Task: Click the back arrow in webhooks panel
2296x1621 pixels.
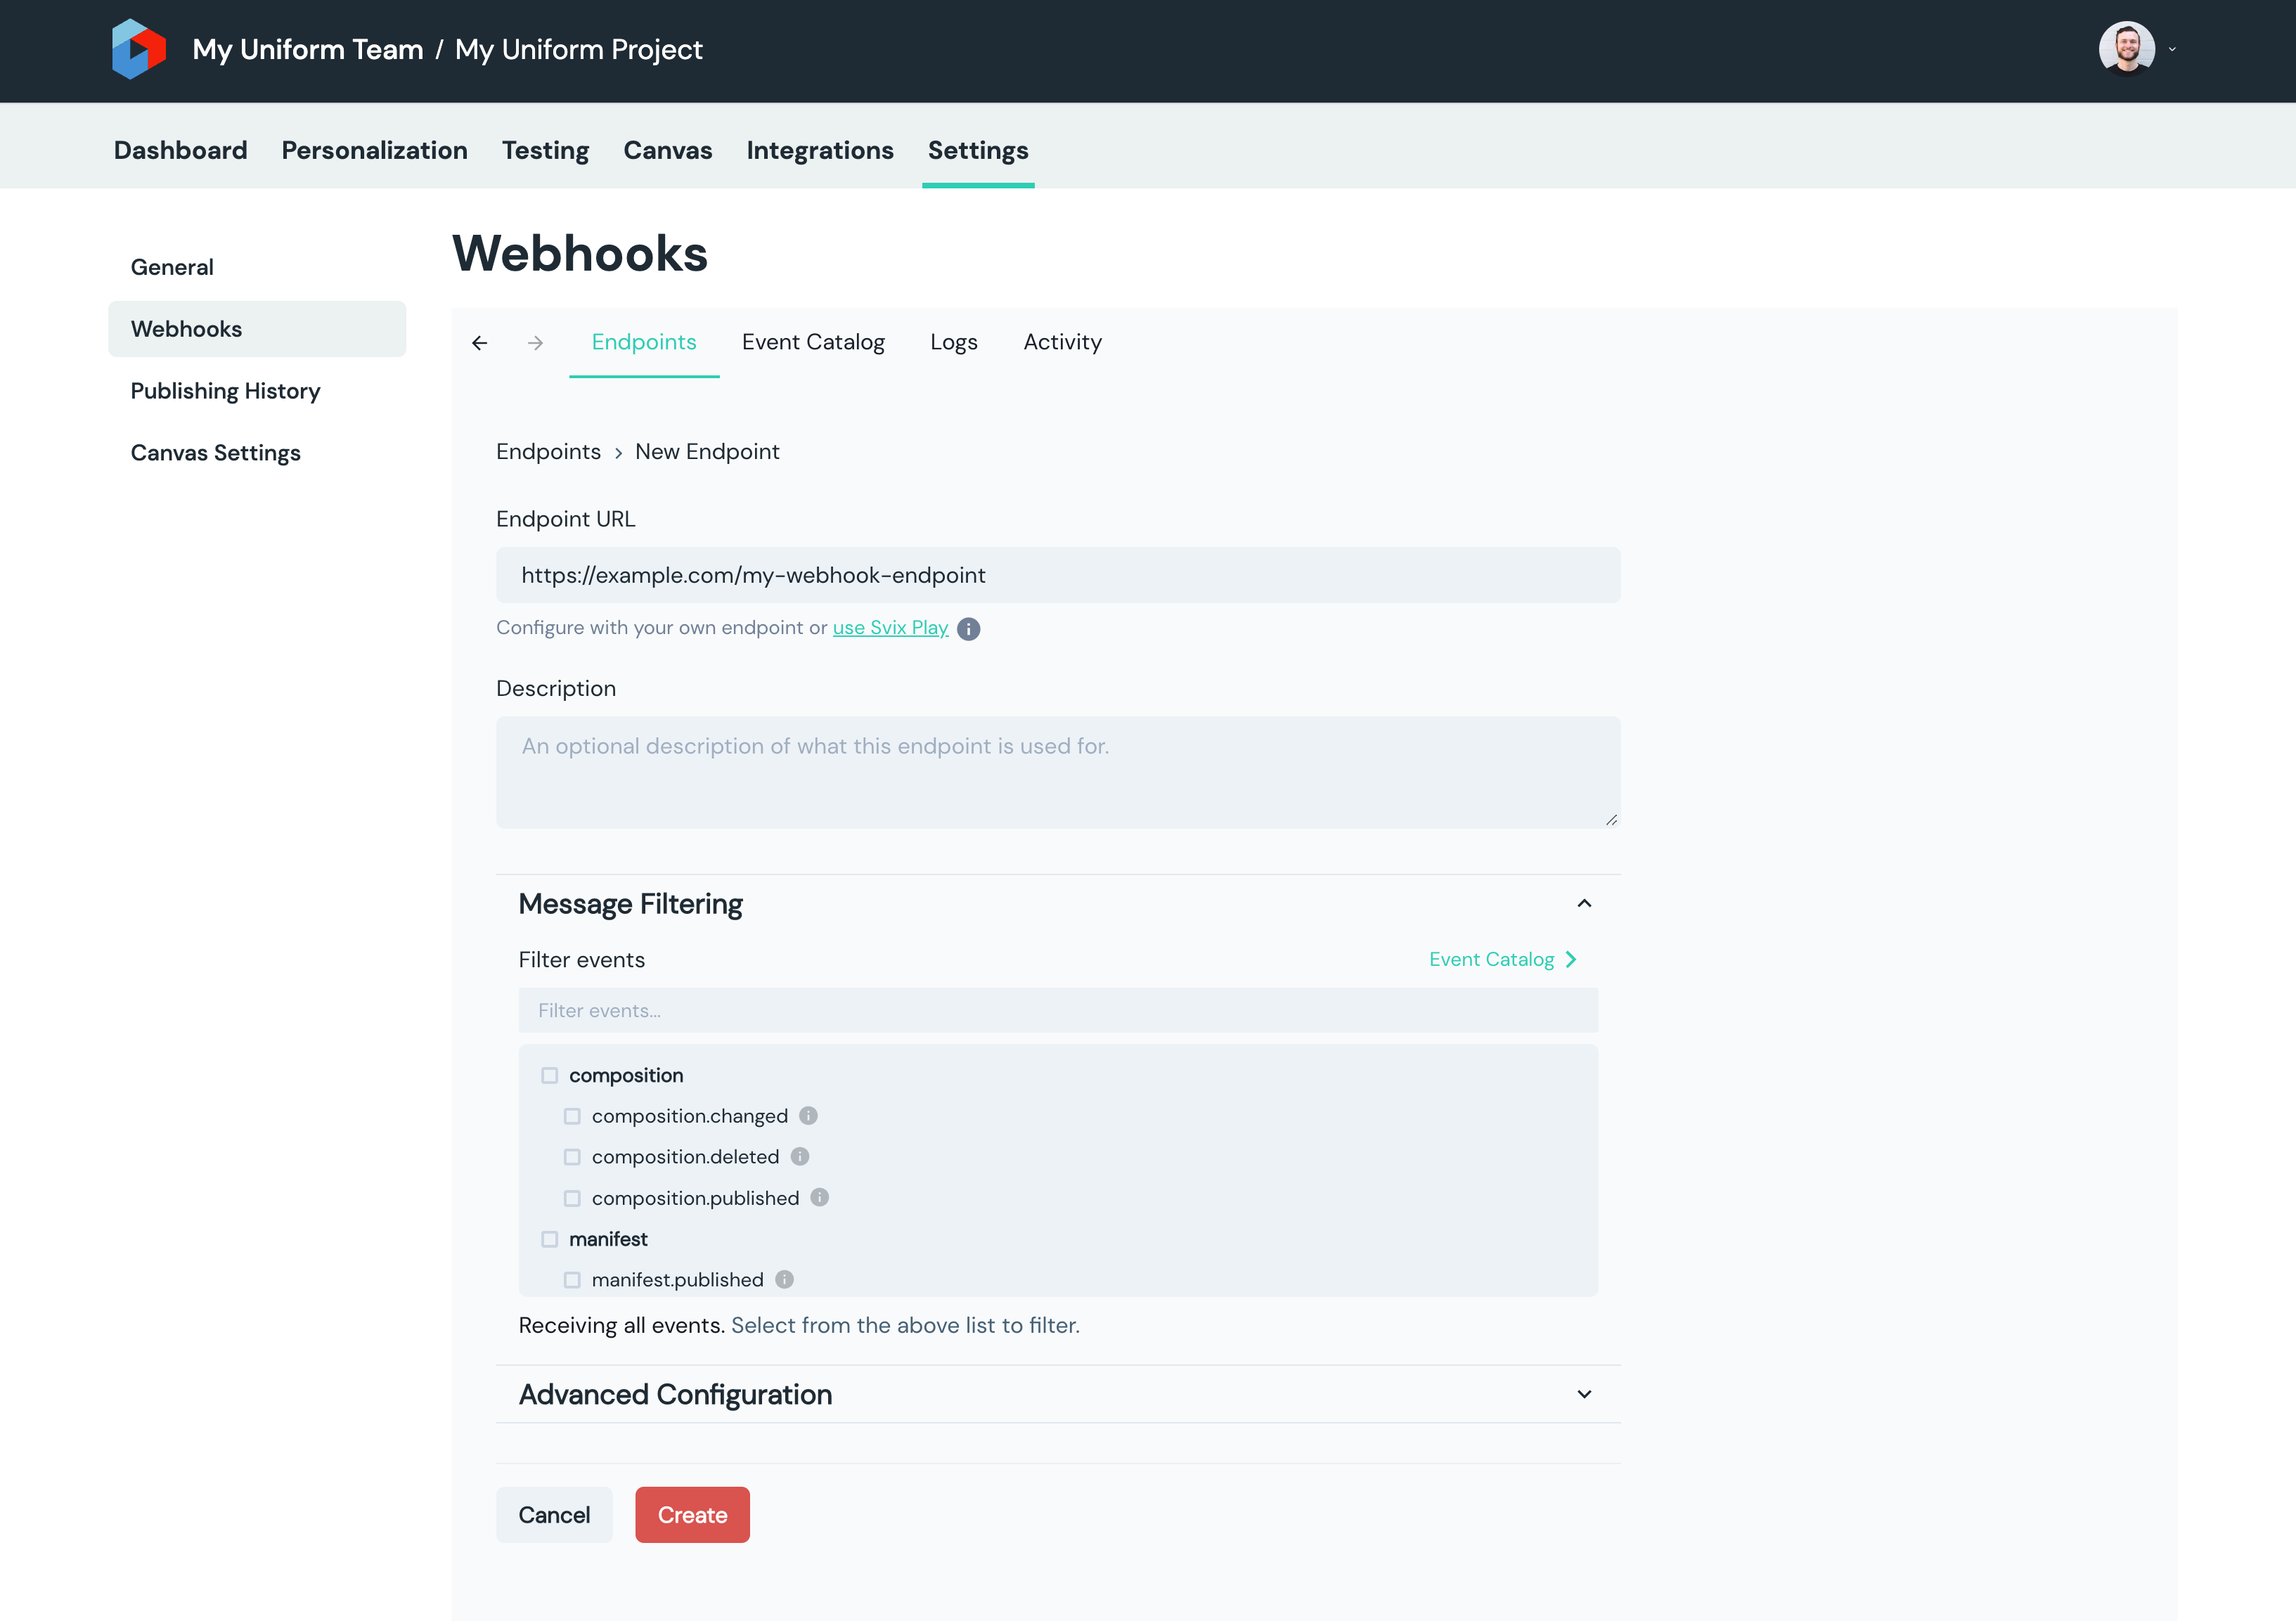Action: coord(480,343)
